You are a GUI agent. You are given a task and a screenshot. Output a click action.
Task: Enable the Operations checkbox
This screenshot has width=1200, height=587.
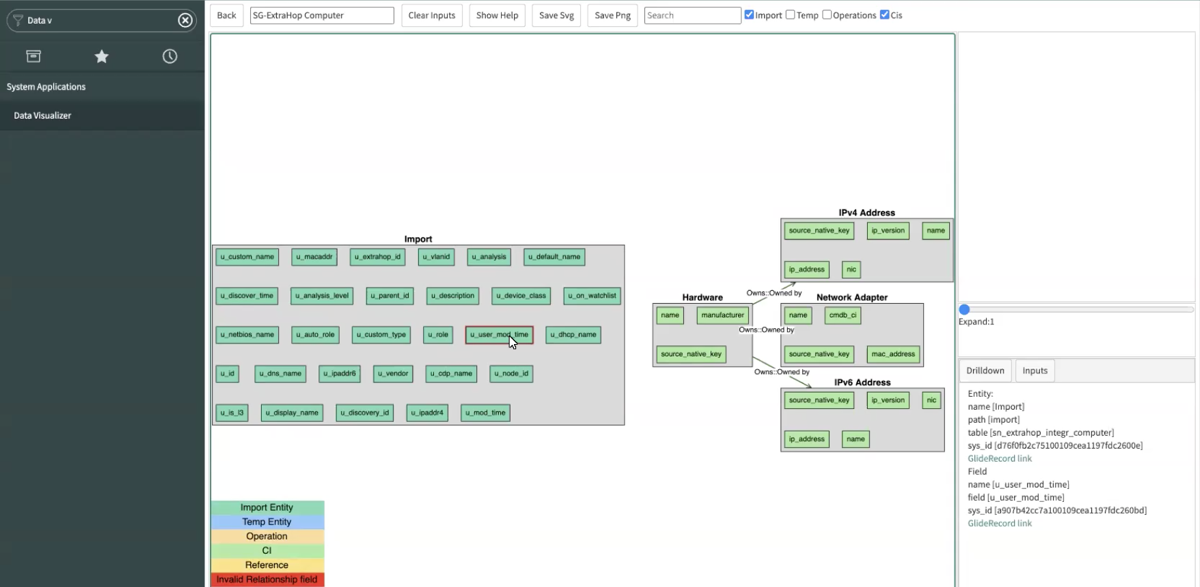(x=827, y=15)
